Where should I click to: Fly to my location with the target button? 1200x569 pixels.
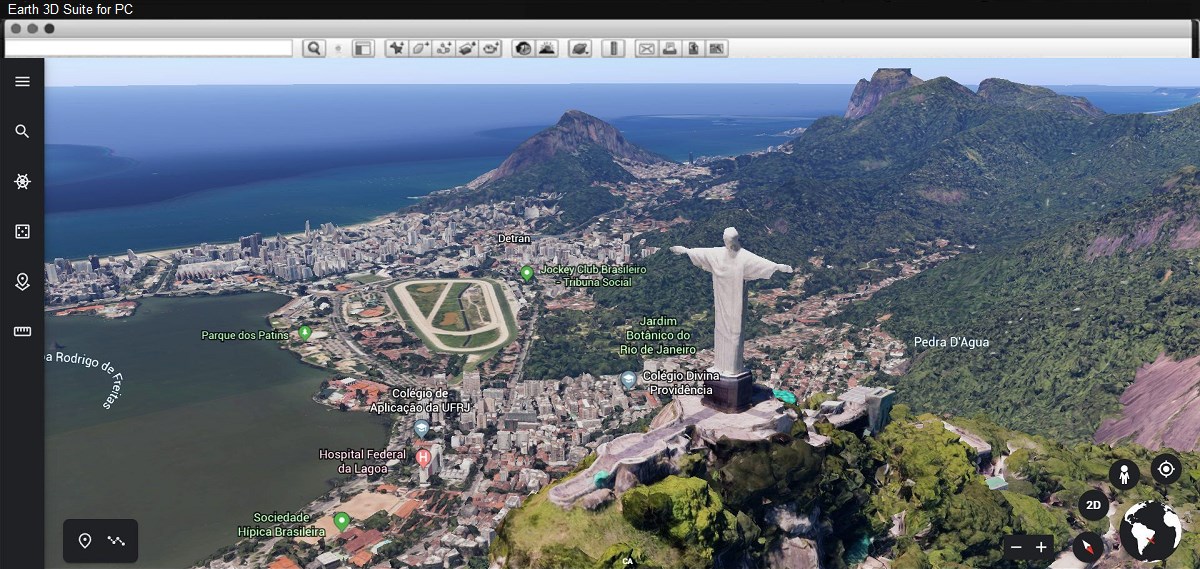[1166, 469]
